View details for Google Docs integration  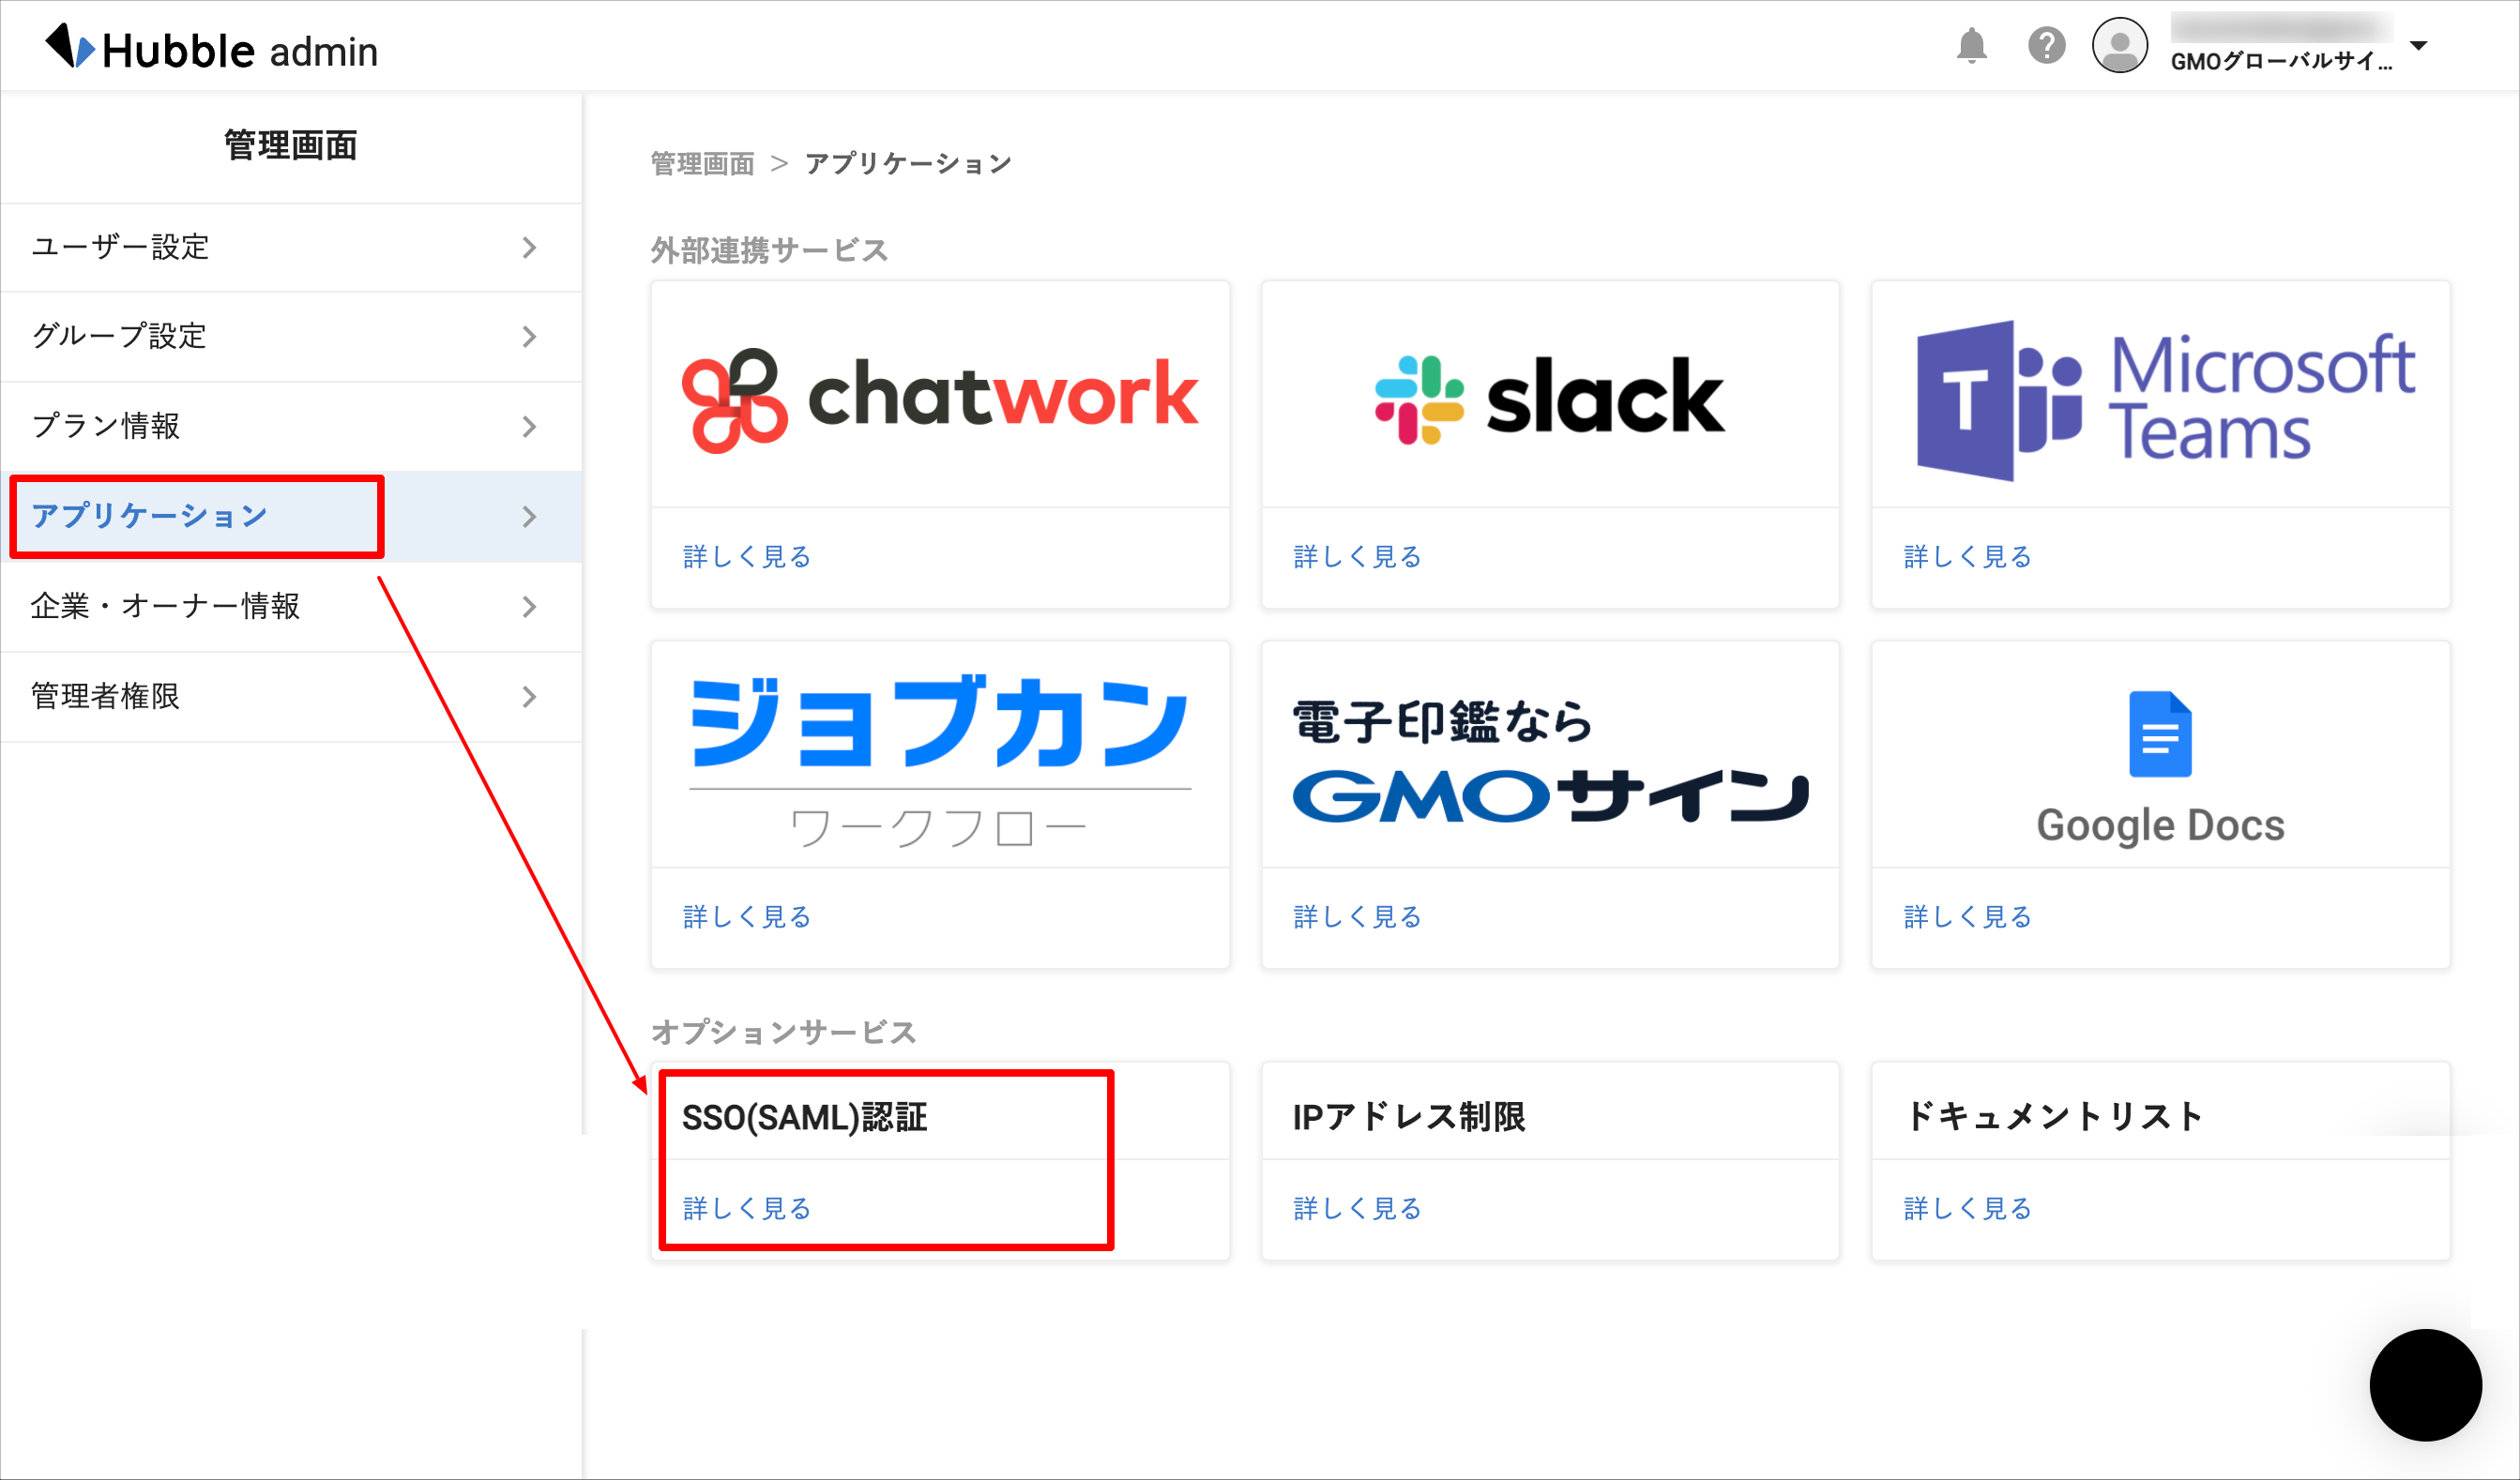pyautogui.click(x=1967, y=916)
